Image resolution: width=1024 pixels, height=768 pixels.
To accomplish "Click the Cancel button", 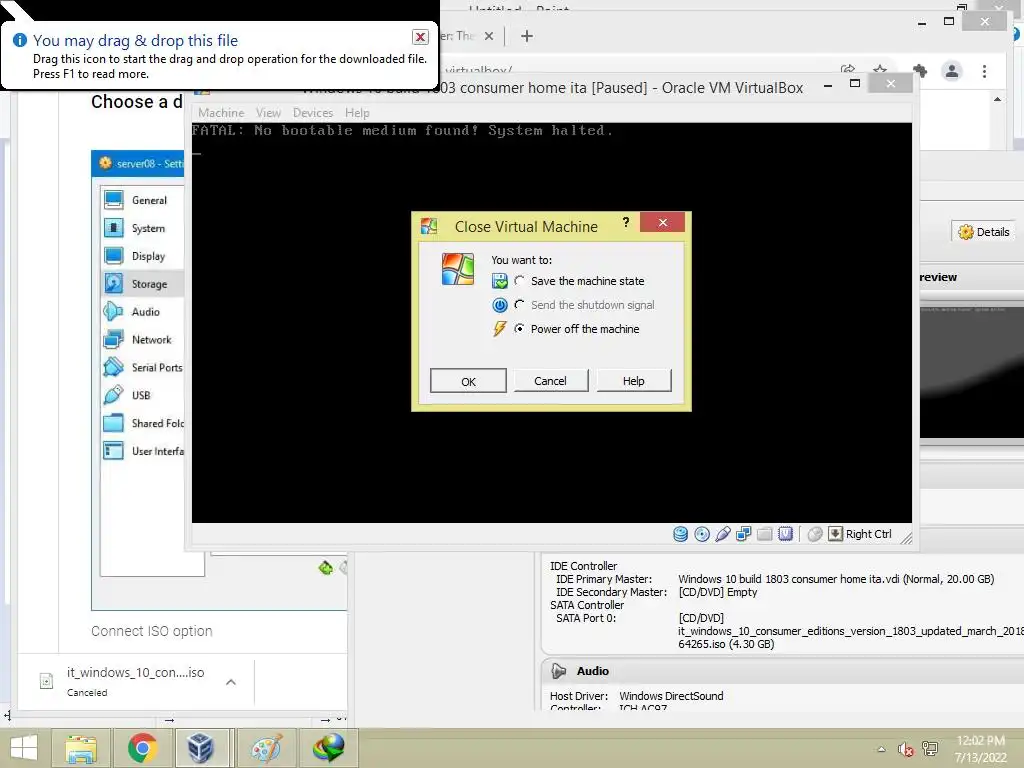I will (551, 381).
